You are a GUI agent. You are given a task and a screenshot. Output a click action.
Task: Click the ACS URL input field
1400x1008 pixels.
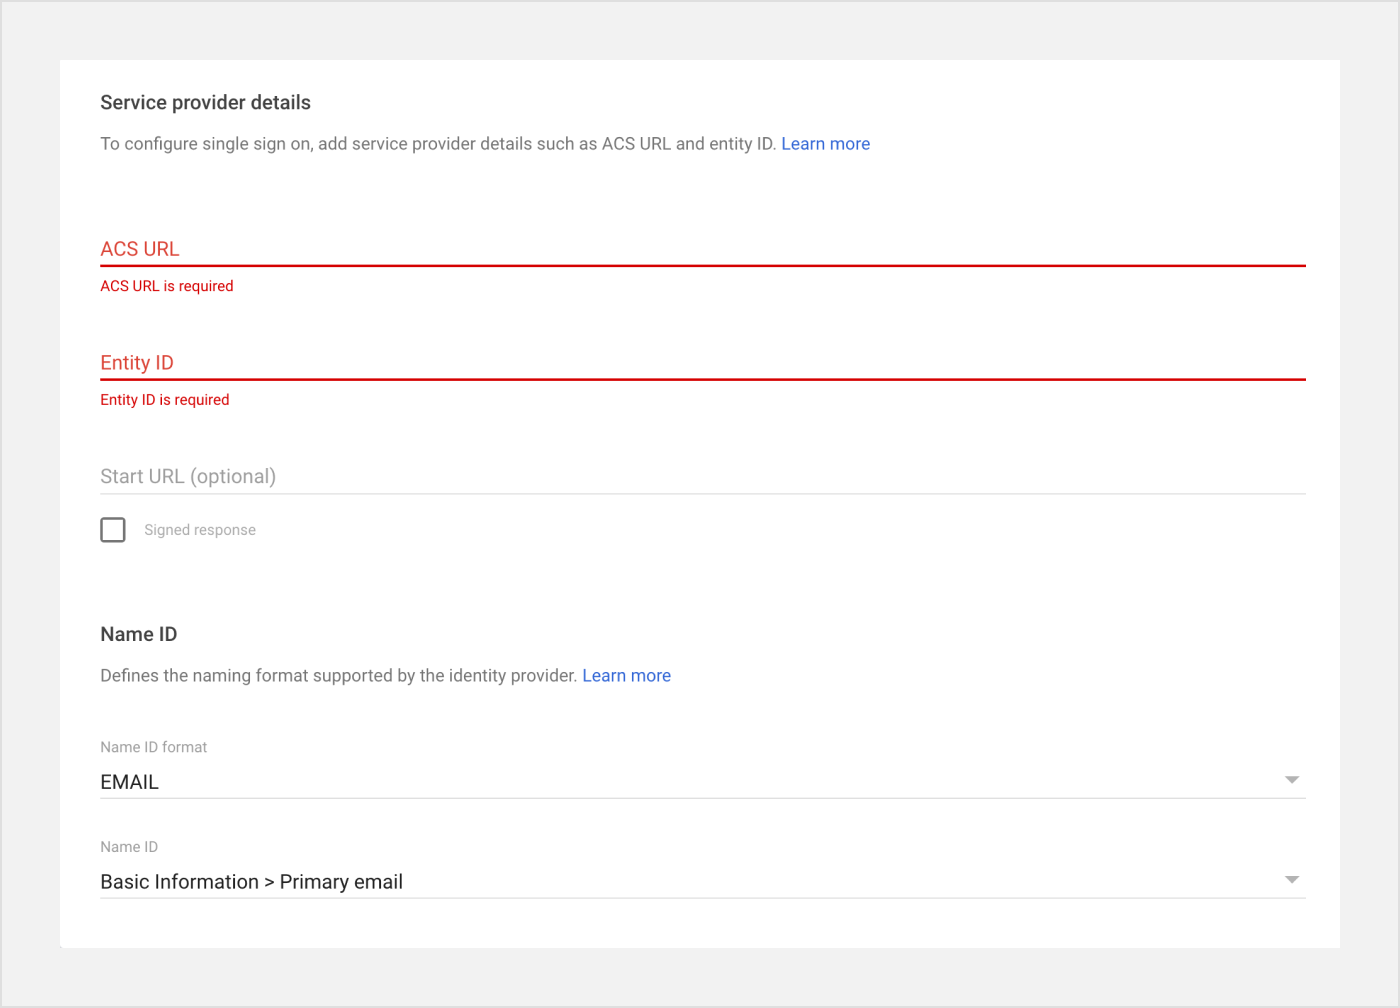point(702,249)
